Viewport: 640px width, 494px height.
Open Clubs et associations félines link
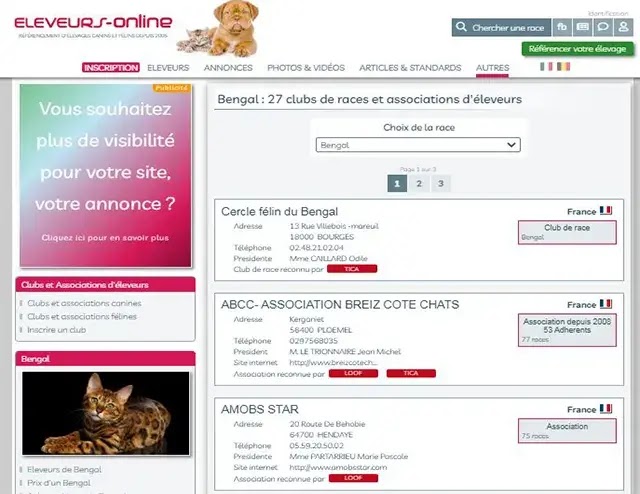tap(82, 316)
